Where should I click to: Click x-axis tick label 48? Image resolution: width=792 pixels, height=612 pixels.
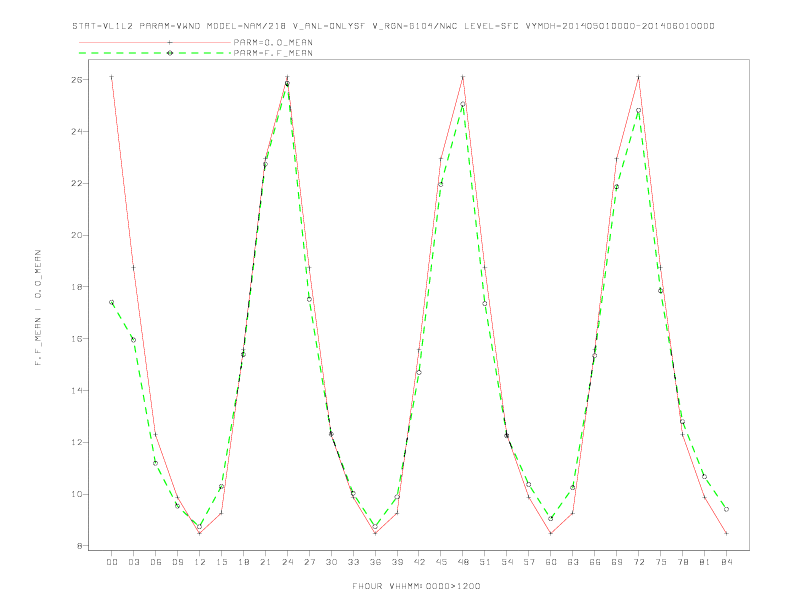[x=463, y=562]
